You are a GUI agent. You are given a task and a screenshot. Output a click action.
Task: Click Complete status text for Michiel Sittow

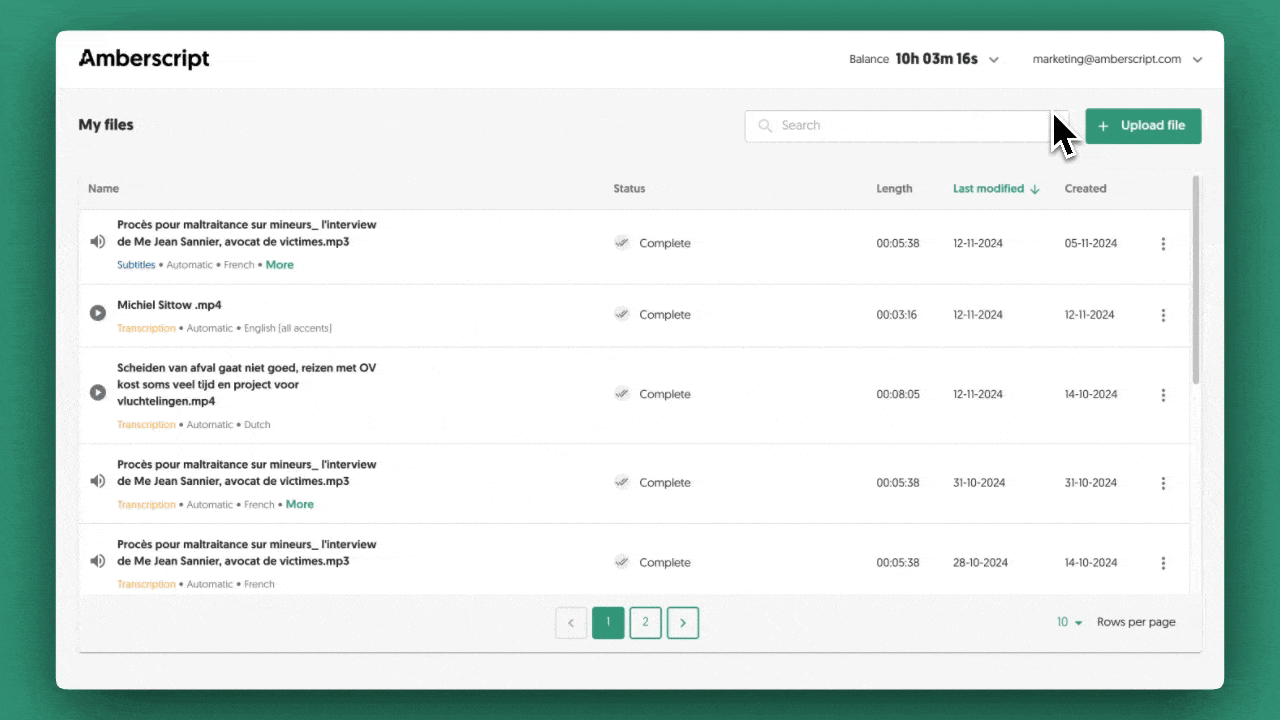[665, 314]
